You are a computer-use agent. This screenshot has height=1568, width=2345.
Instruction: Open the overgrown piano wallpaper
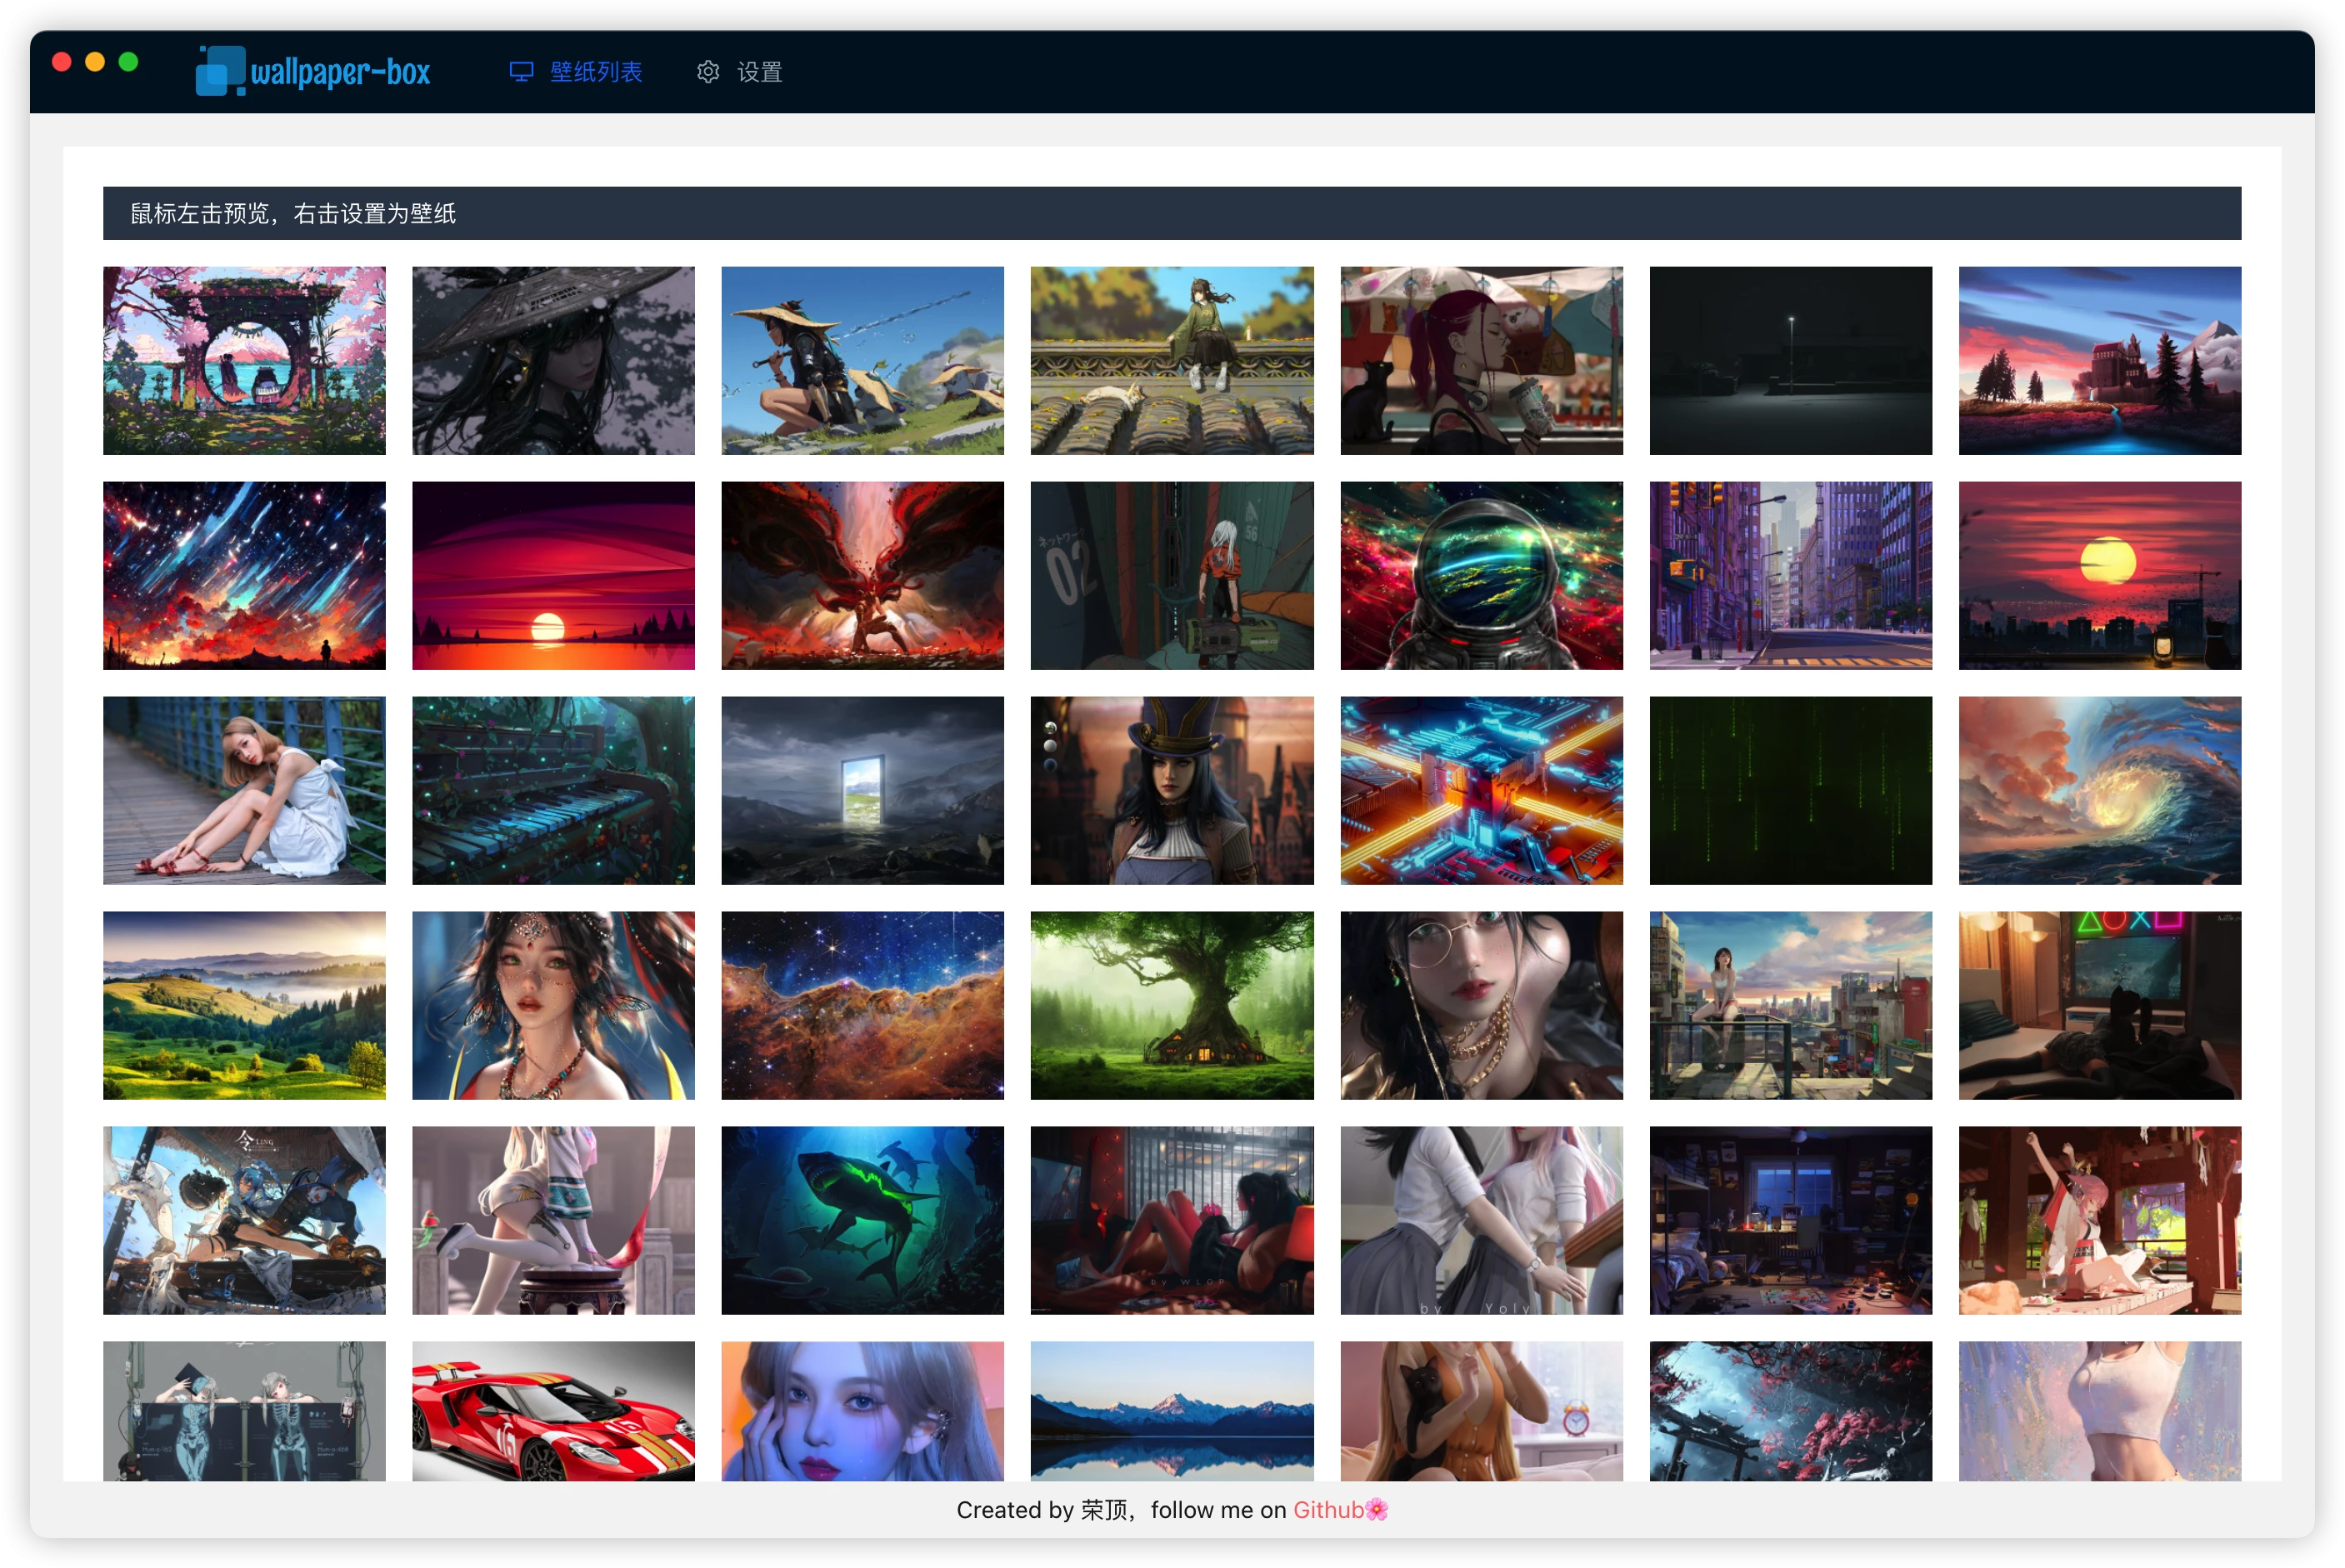tap(553, 791)
